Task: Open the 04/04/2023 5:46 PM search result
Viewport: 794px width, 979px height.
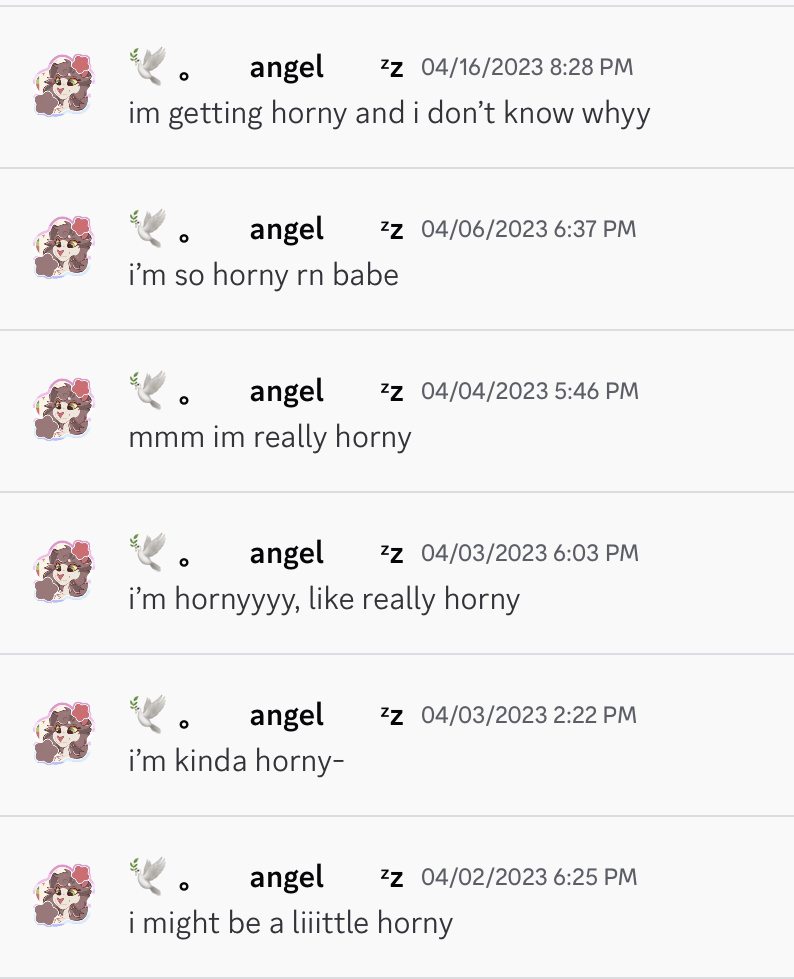Action: (397, 411)
